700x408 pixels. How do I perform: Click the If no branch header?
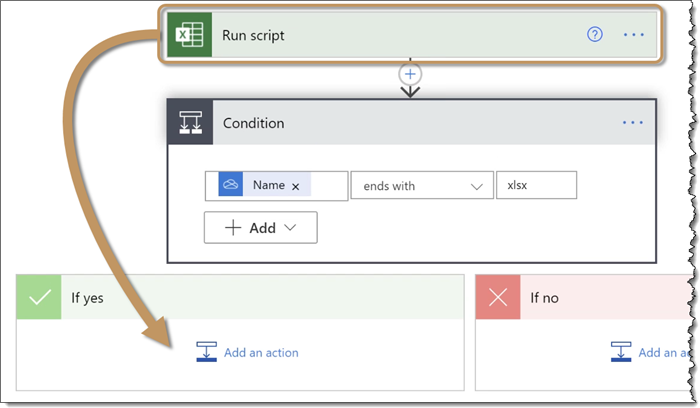[x=600, y=297]
